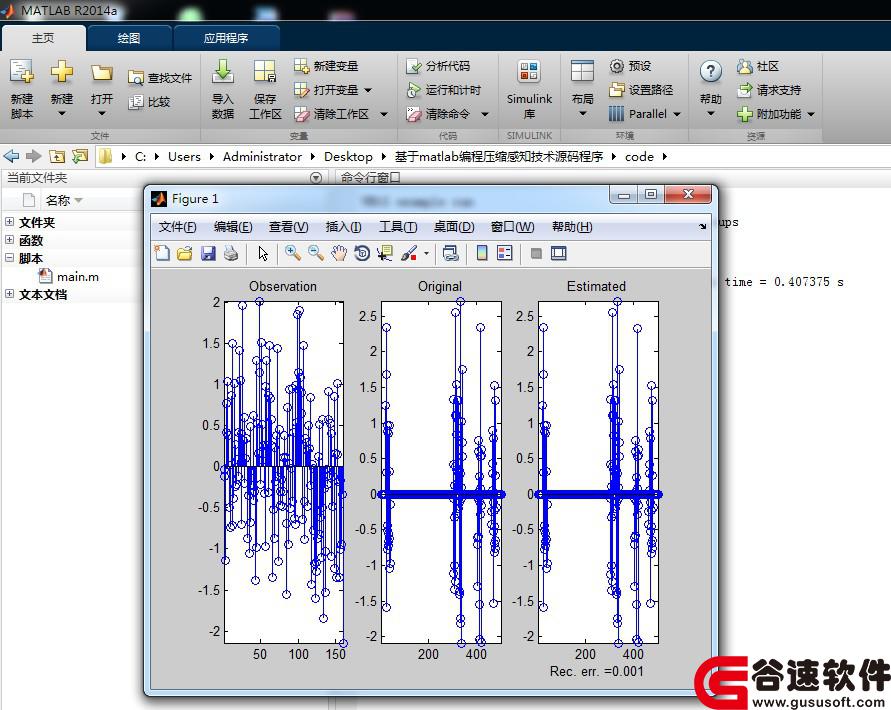This screenshot has width=891, height=710.
Task: Open Figure 1 插入(I) menu
Action: [x=343, y=227]
